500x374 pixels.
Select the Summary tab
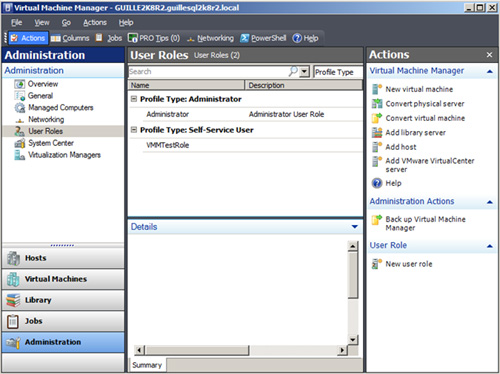point(147,365)
